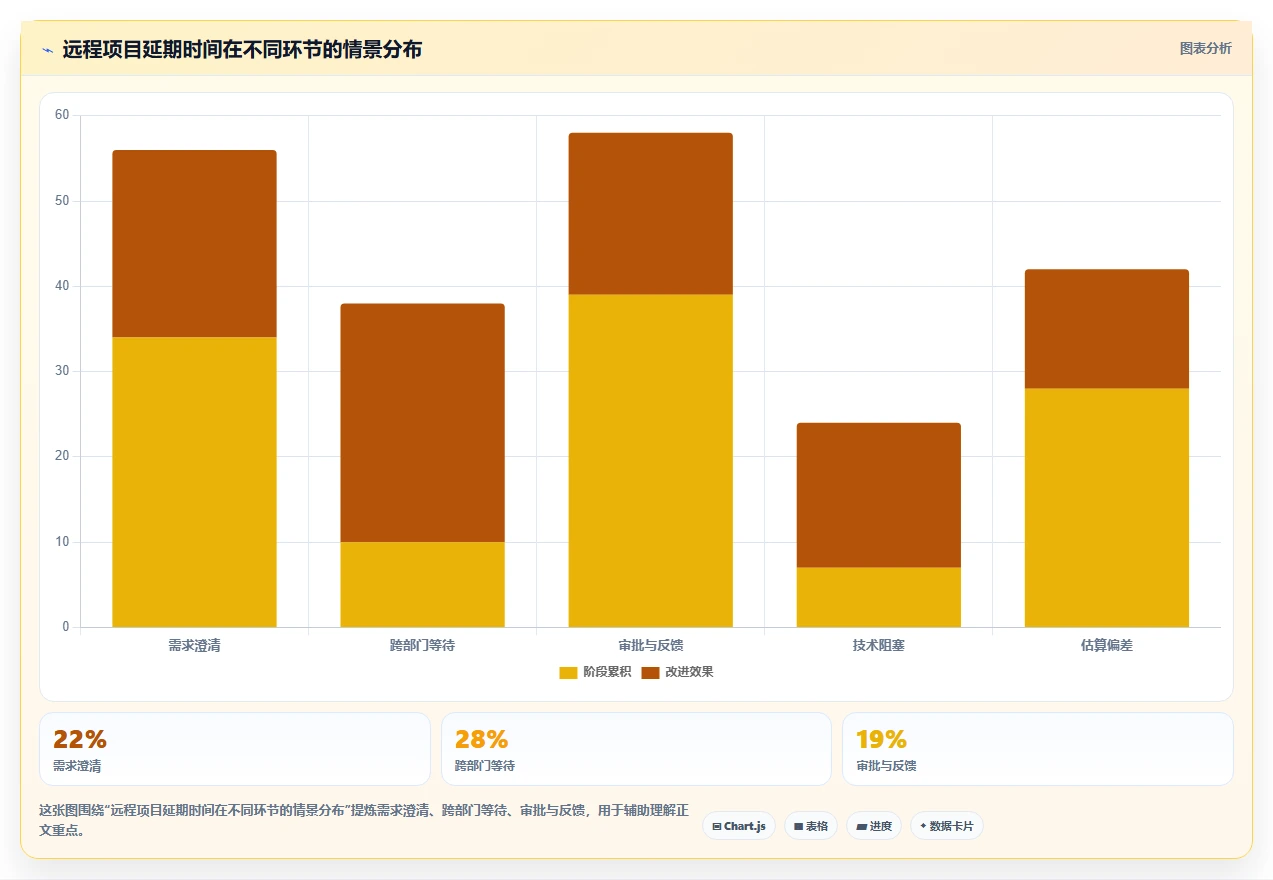Click the 跨部门等待 x-axis label
The width and height of the screenshot is (1273, 880).
[422, 646]
